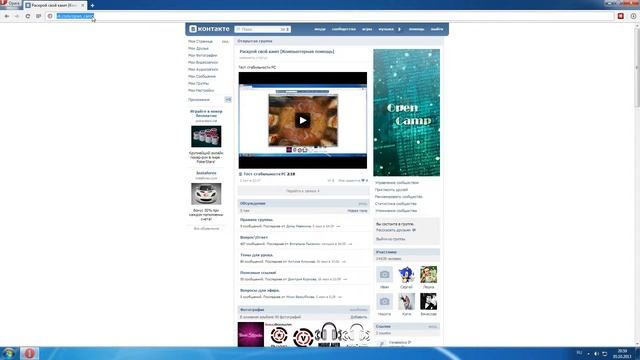Click the browser forward arrow
Image resolution: width=640 pixels, height=360 pixels.
click(17, 16)
